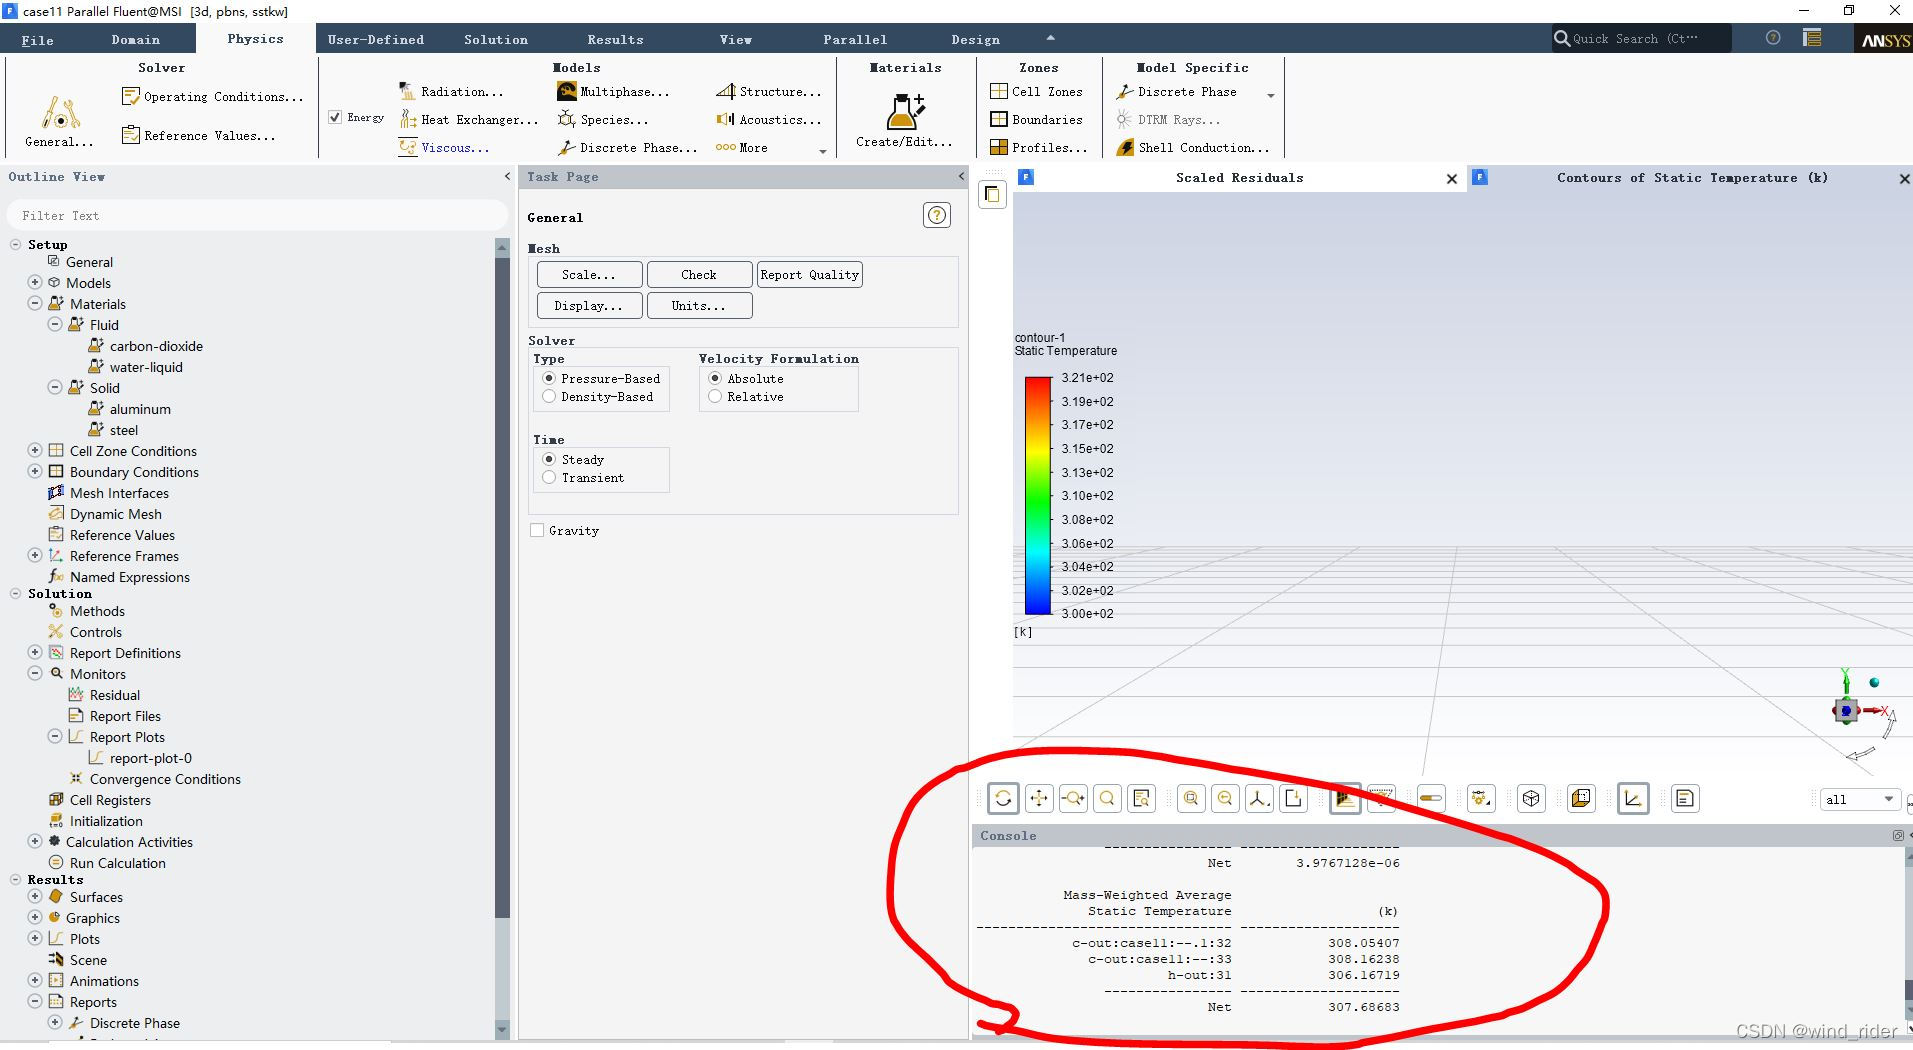Select the pan view tool
1913x1050 pixels.
coord(1039,798)
